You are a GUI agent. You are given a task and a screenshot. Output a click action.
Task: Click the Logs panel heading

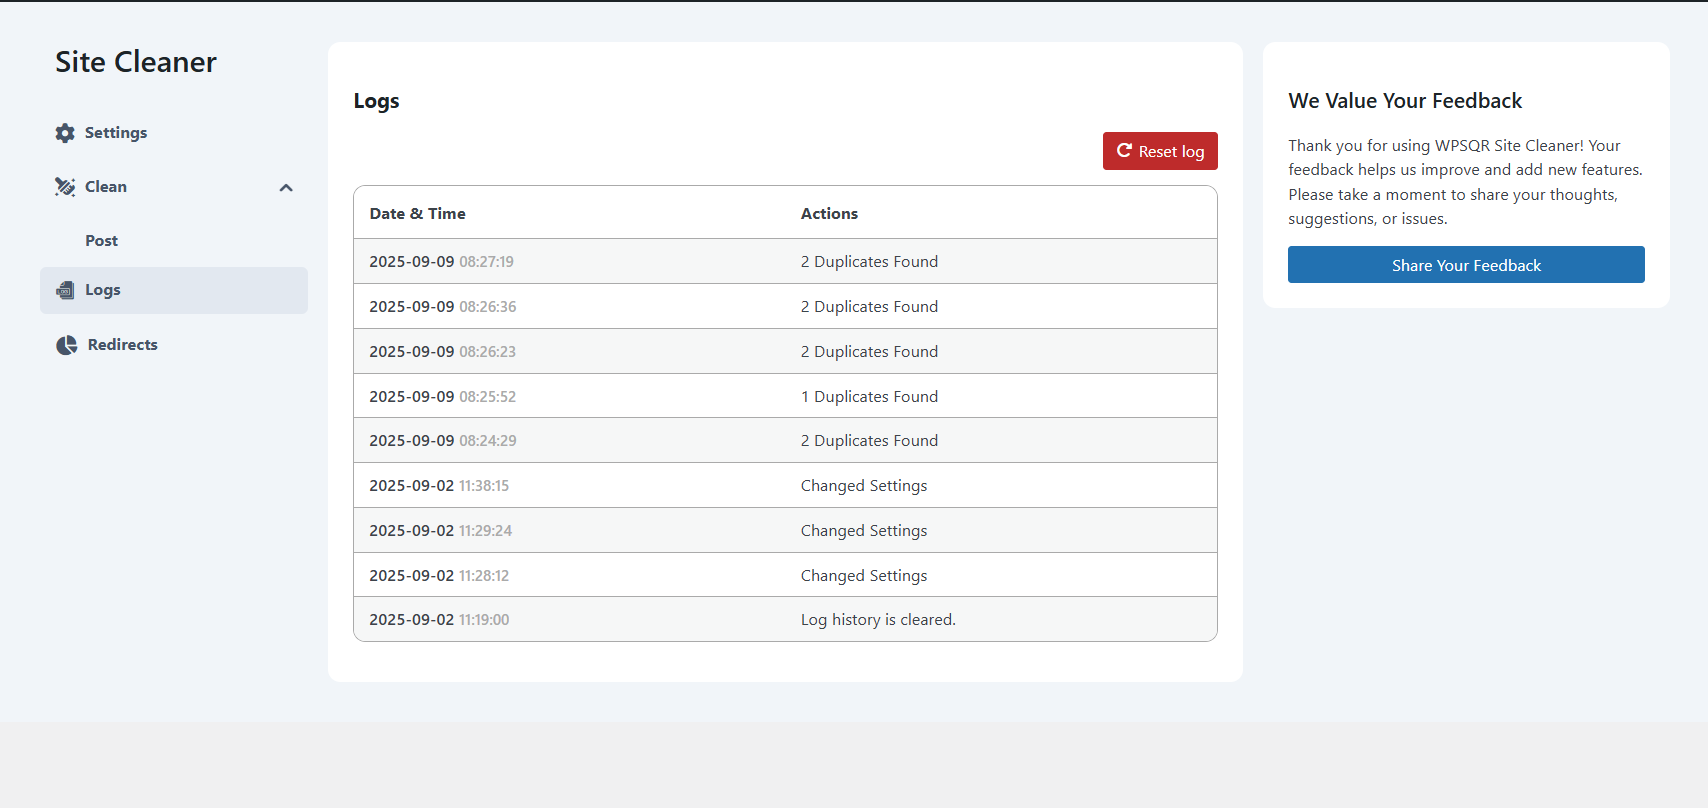(376, 101)
